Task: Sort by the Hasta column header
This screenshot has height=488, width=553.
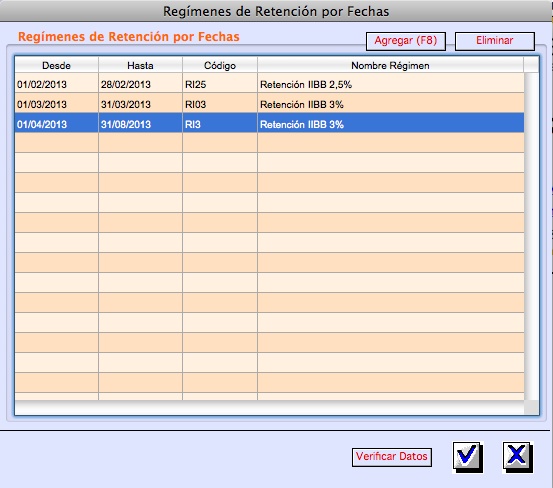Action: click(x=140, y=66)
